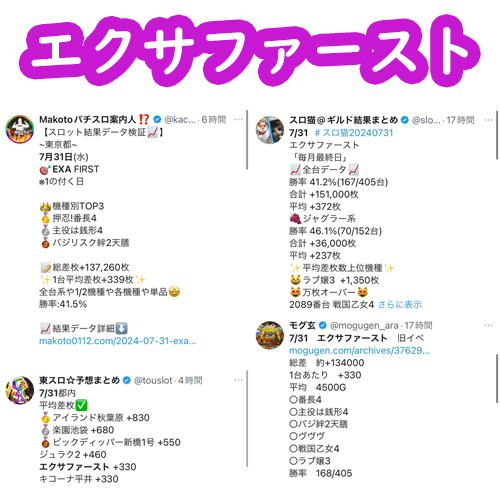Click verified badge beside 東スロ☆予想まとめ
Screen dimensions: 500x491
click(x=127, y=380)
